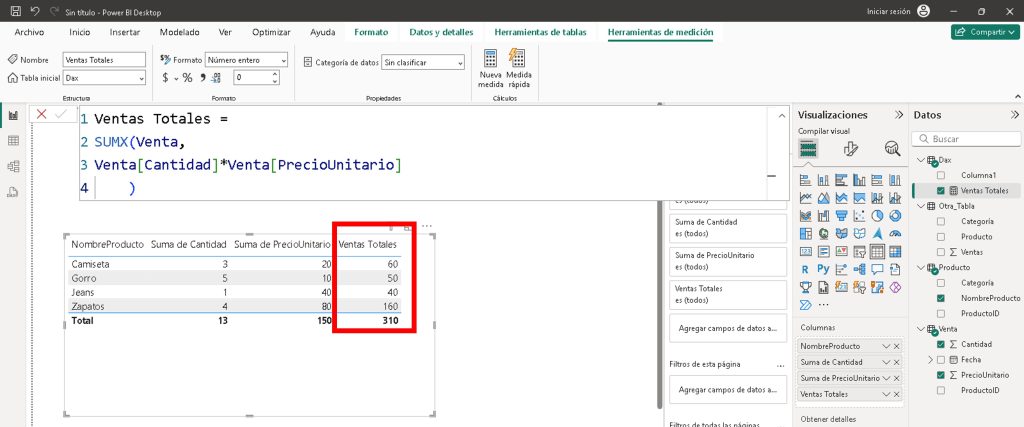The height and width of the screenshot is (427, 1024).
Task: Click the Compartir button
Action: tap(985, 32)
